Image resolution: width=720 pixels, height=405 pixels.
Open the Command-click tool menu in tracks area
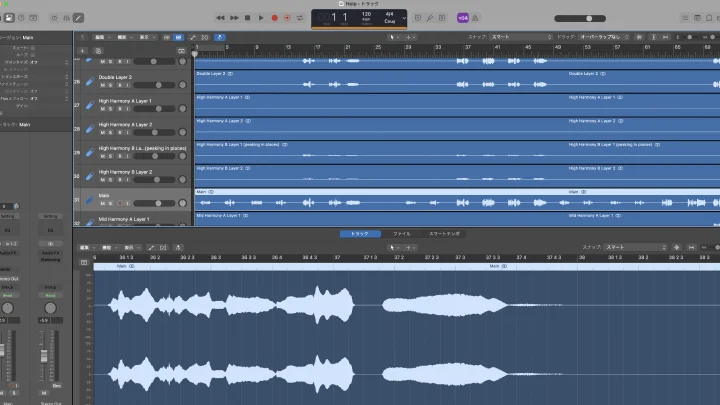[x=410, y=37]
